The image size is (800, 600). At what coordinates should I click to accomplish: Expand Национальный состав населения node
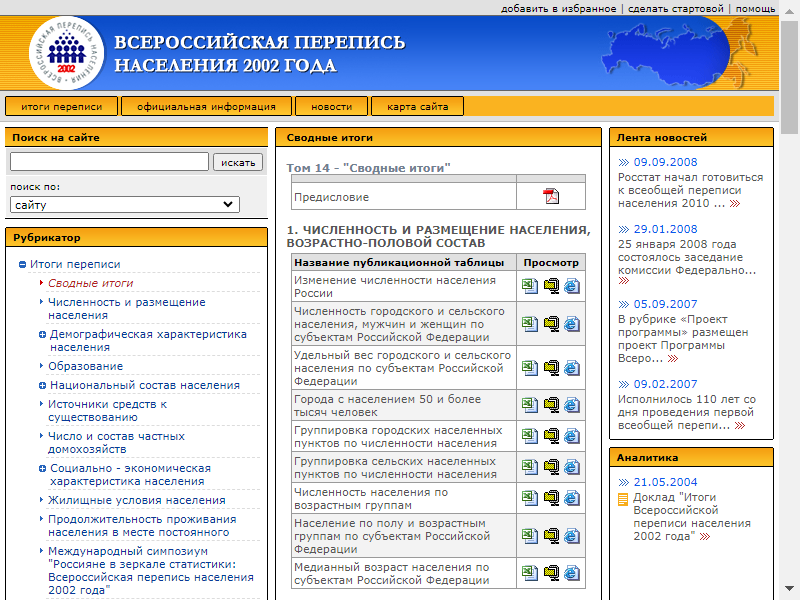click(42, 385)
